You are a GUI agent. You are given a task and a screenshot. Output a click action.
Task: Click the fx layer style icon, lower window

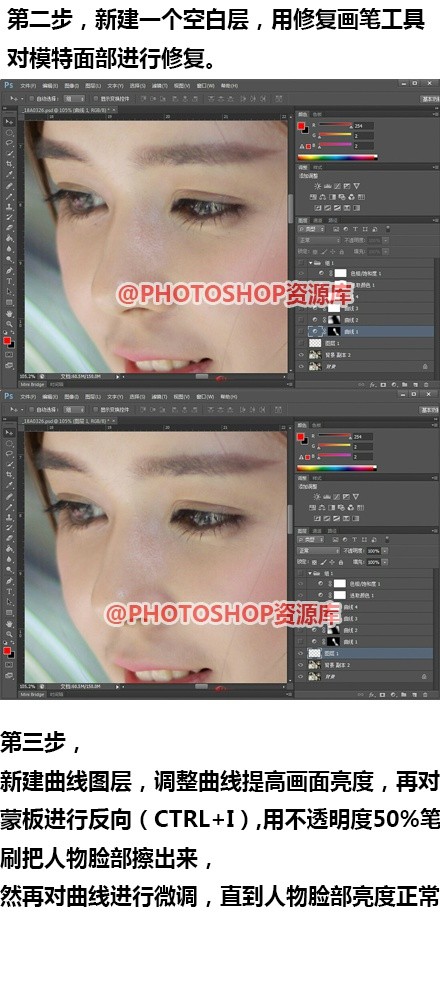[372, 695]
